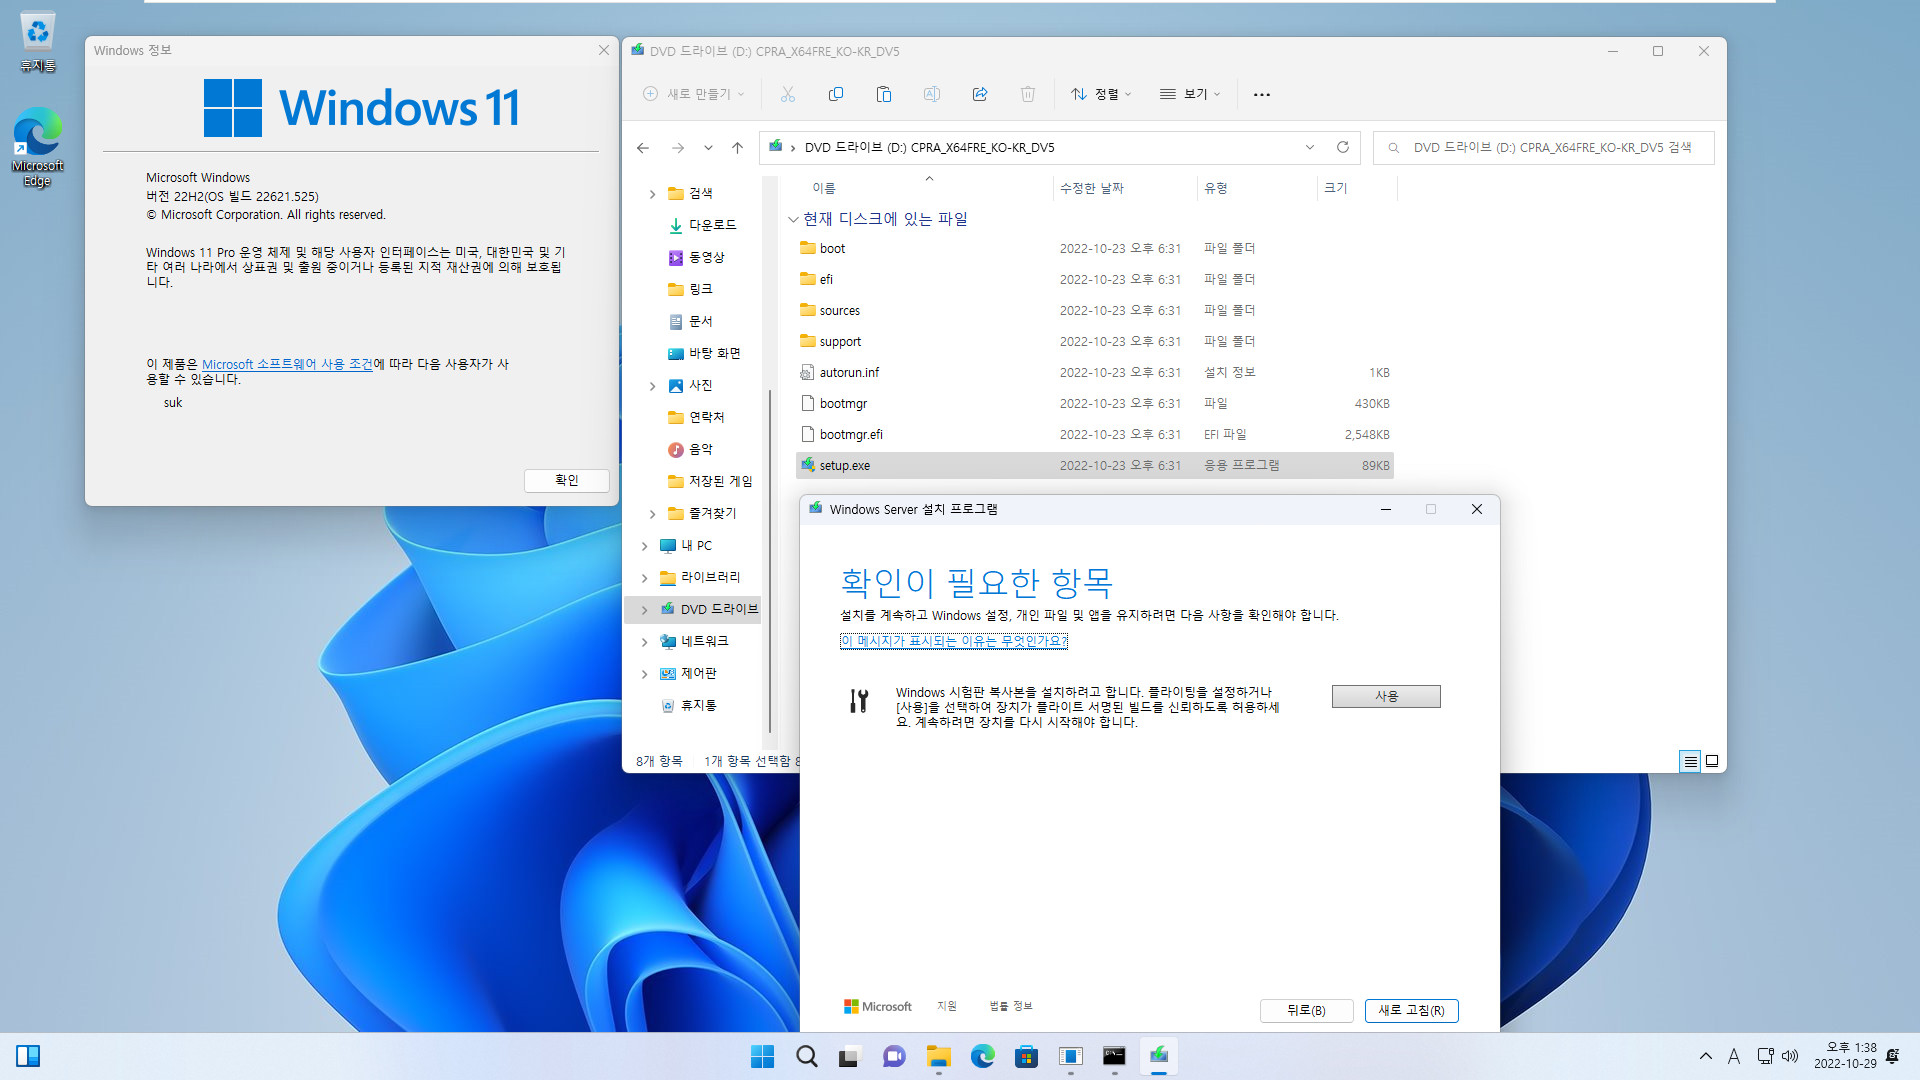Switch to large thumbnails view icon
Image resolution: width=1920 pixels, height=1080 pixels.
[1712, 761]
